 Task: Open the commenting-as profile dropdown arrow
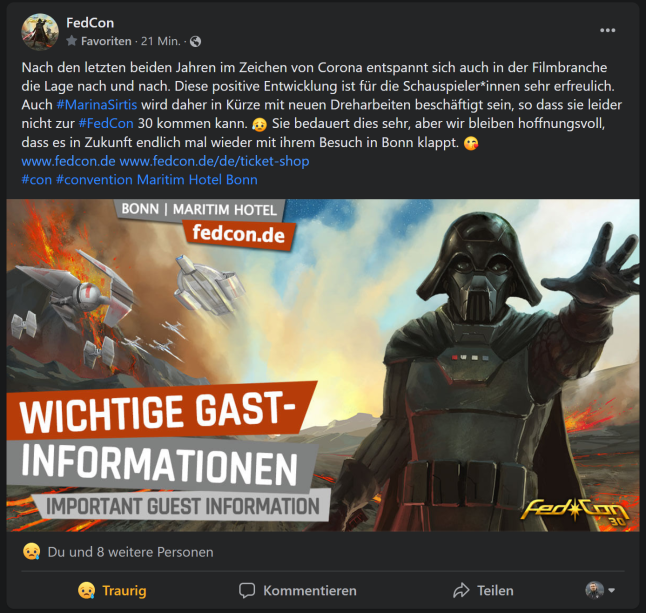611,590
